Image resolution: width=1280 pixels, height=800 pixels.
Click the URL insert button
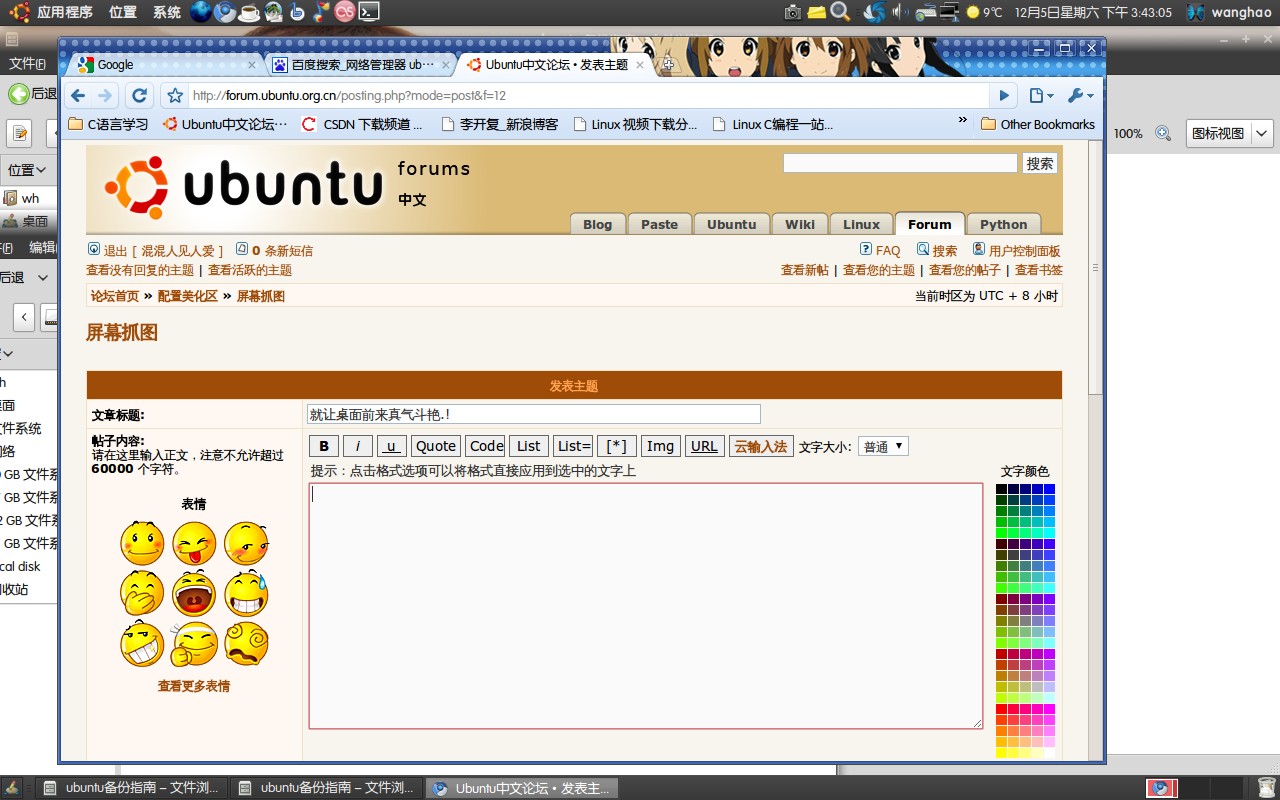[x=704, y=446]
